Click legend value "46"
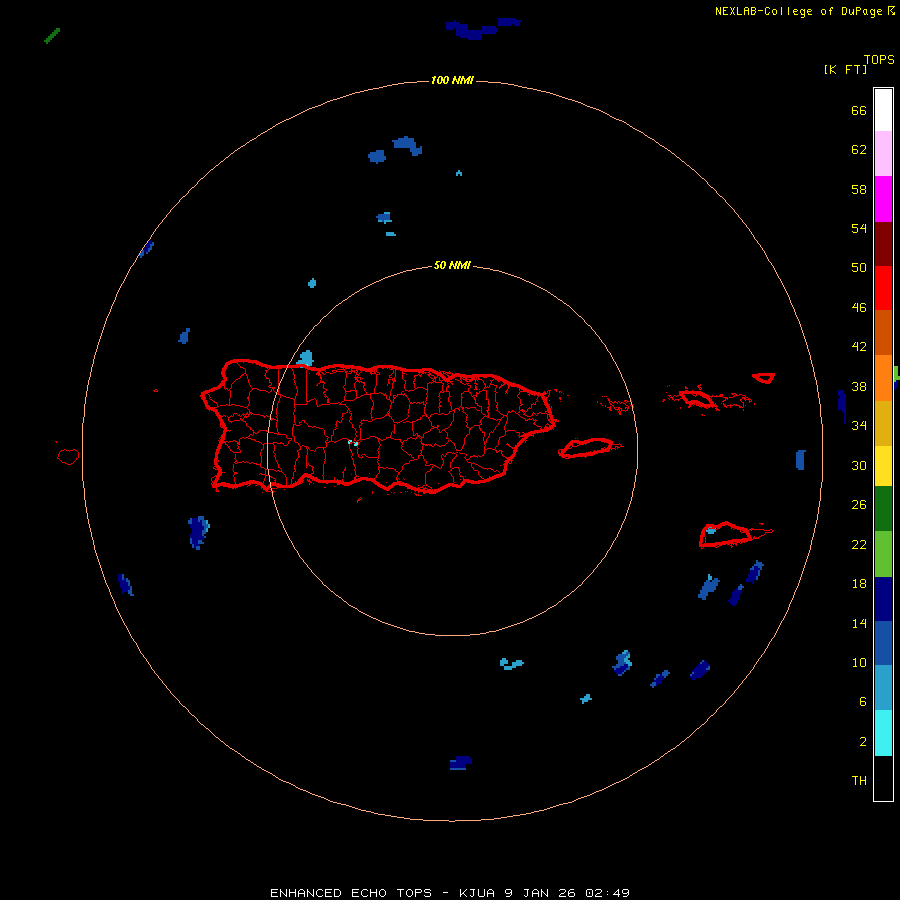 pyautogui.click(x=859, y=307)
